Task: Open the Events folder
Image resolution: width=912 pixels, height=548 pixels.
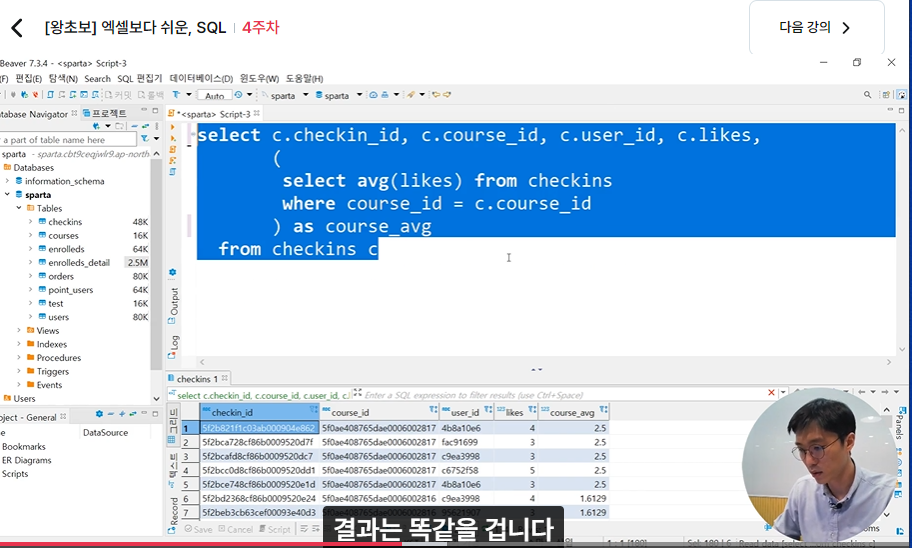Action: (x=49, y=385)
